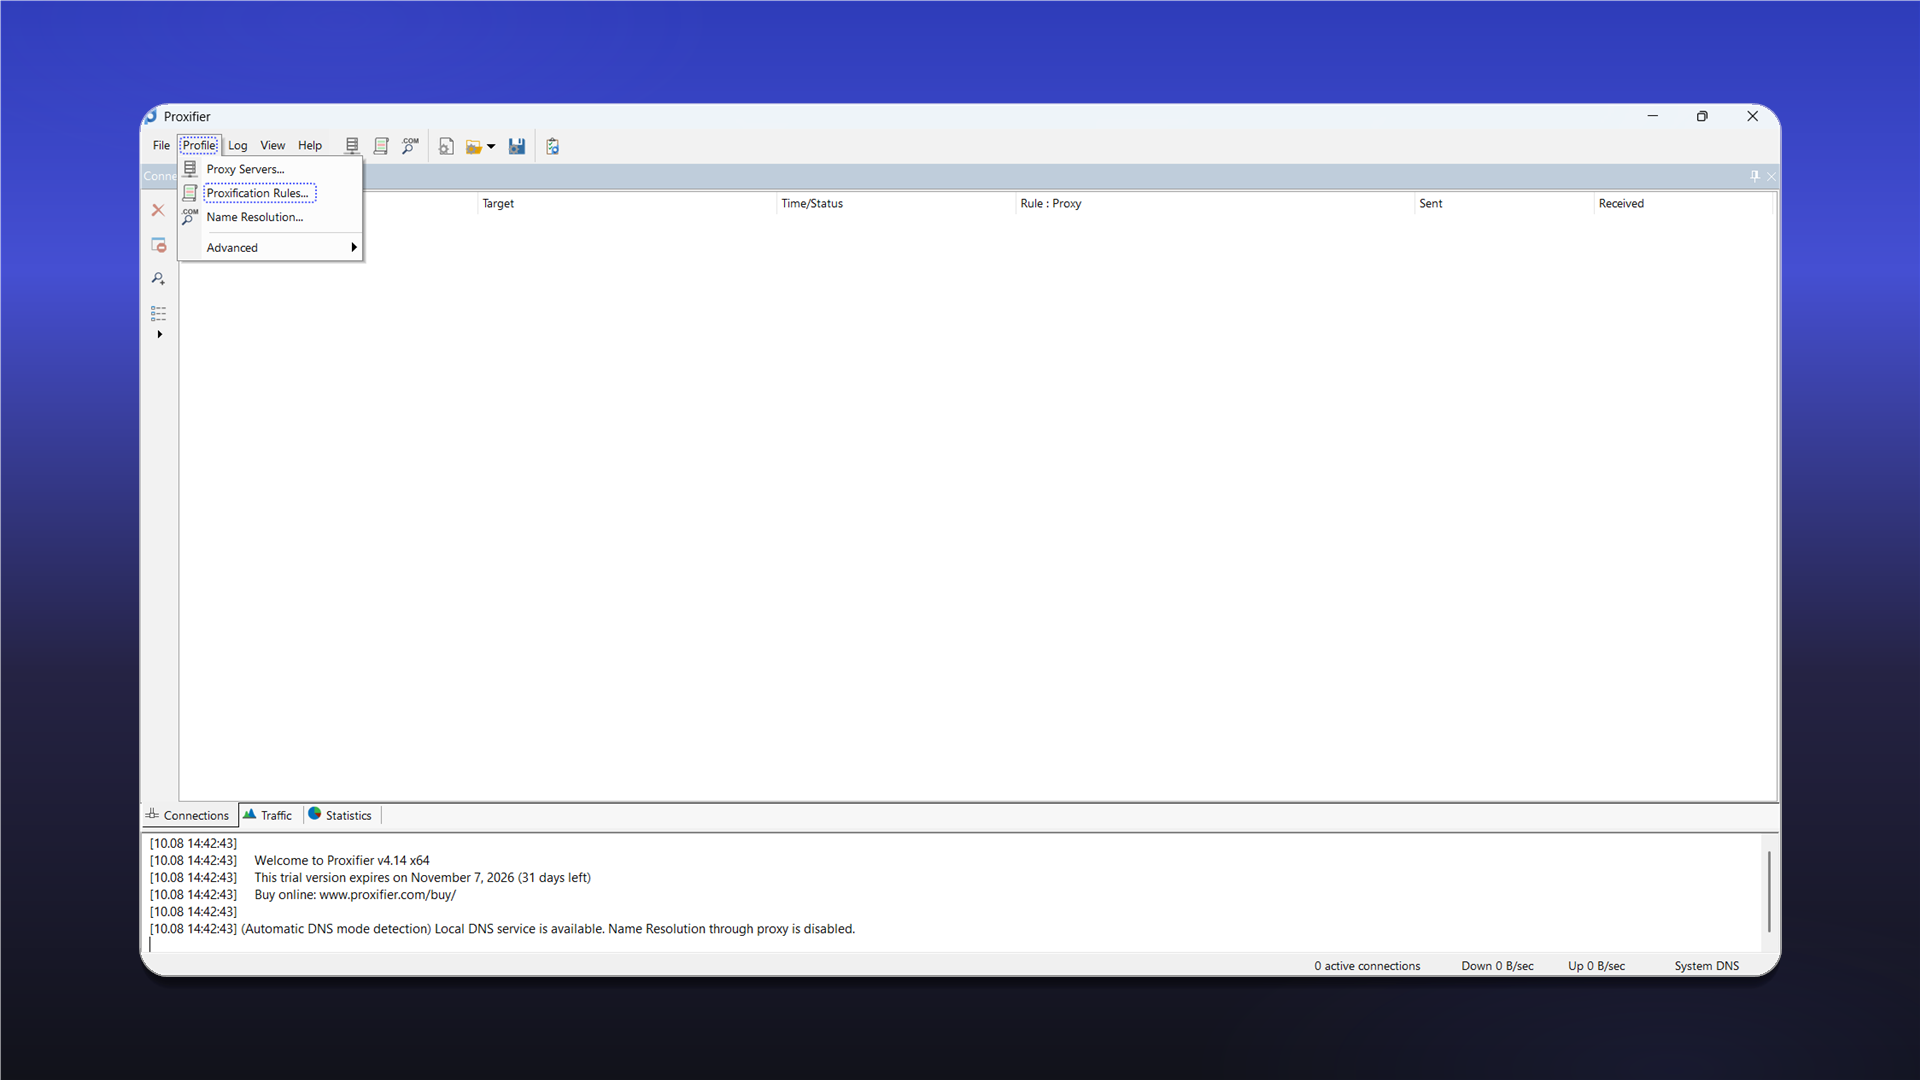Switch to the Traffic tab

[x=268, y=815]
